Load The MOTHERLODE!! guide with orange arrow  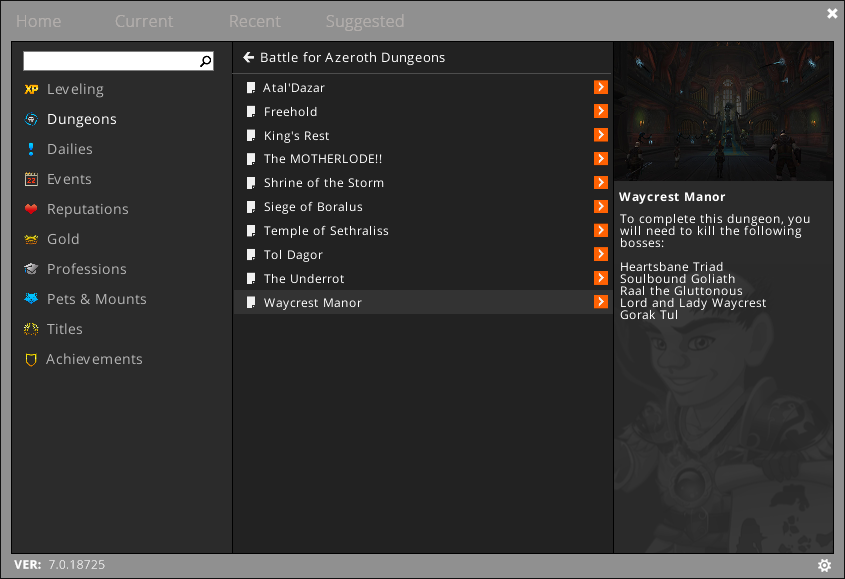coord(601,158)
